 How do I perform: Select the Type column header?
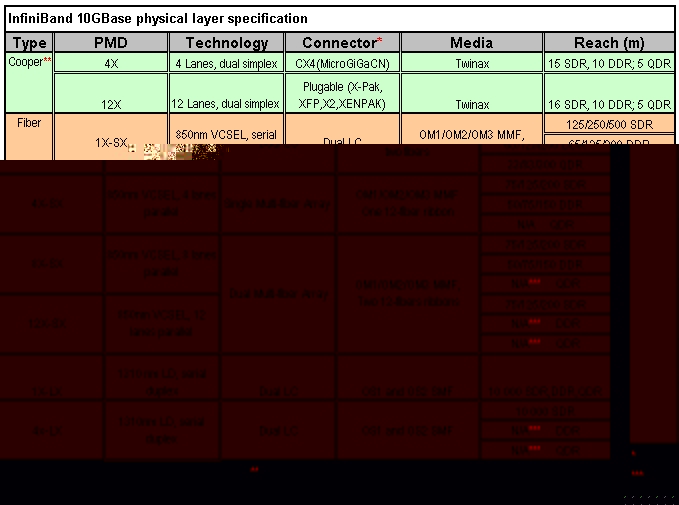click(29, 43)
